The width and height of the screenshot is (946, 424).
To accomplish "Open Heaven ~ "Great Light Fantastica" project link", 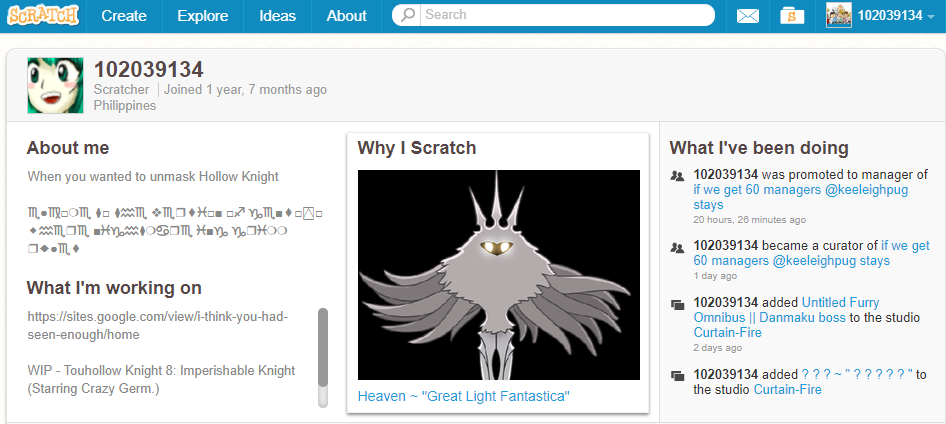I will (464, 396).
